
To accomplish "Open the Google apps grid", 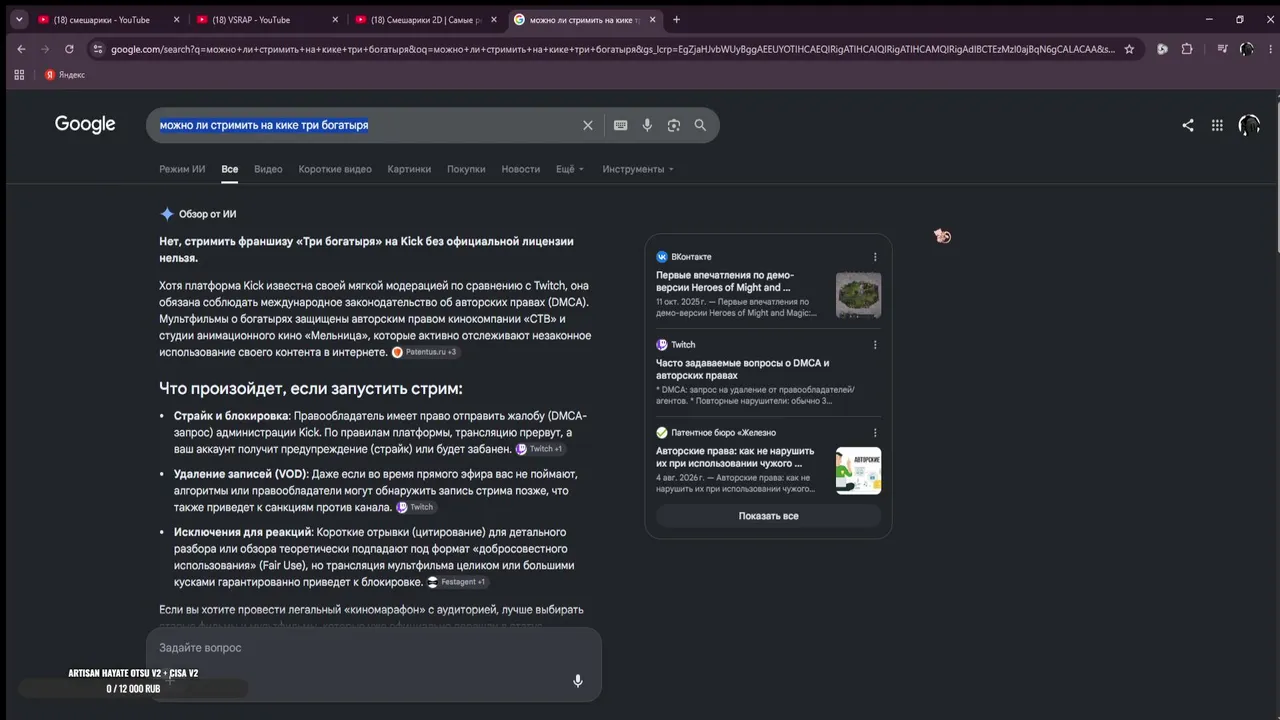I will [1217, 125].
